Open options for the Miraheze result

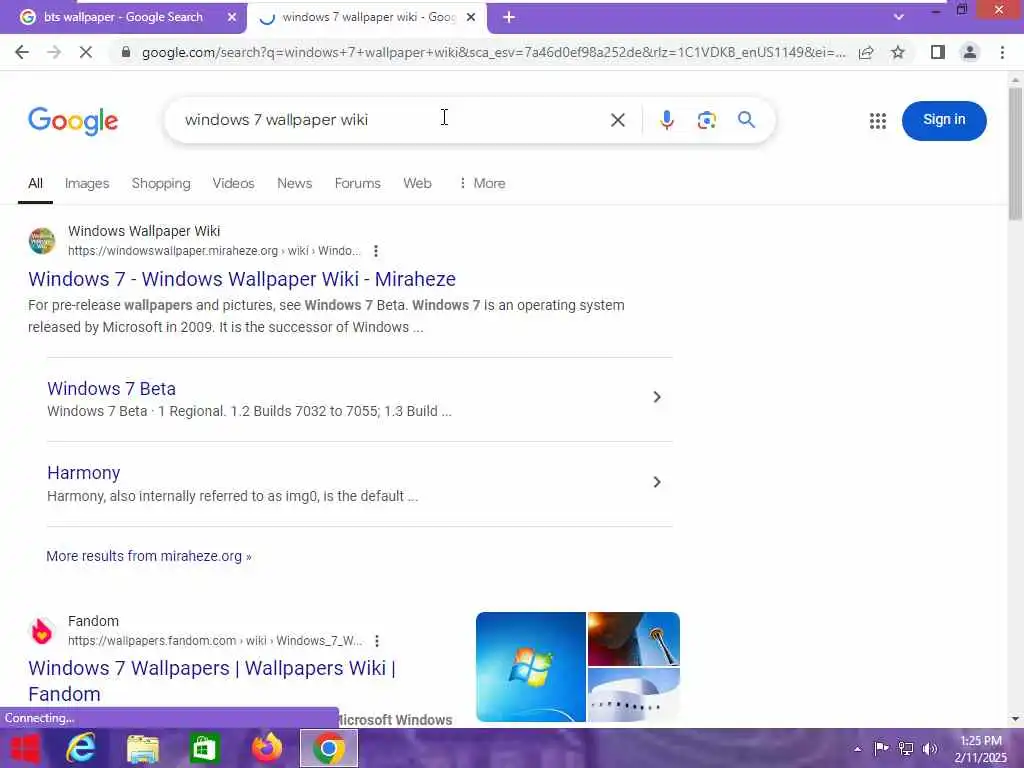click(376, 251)
